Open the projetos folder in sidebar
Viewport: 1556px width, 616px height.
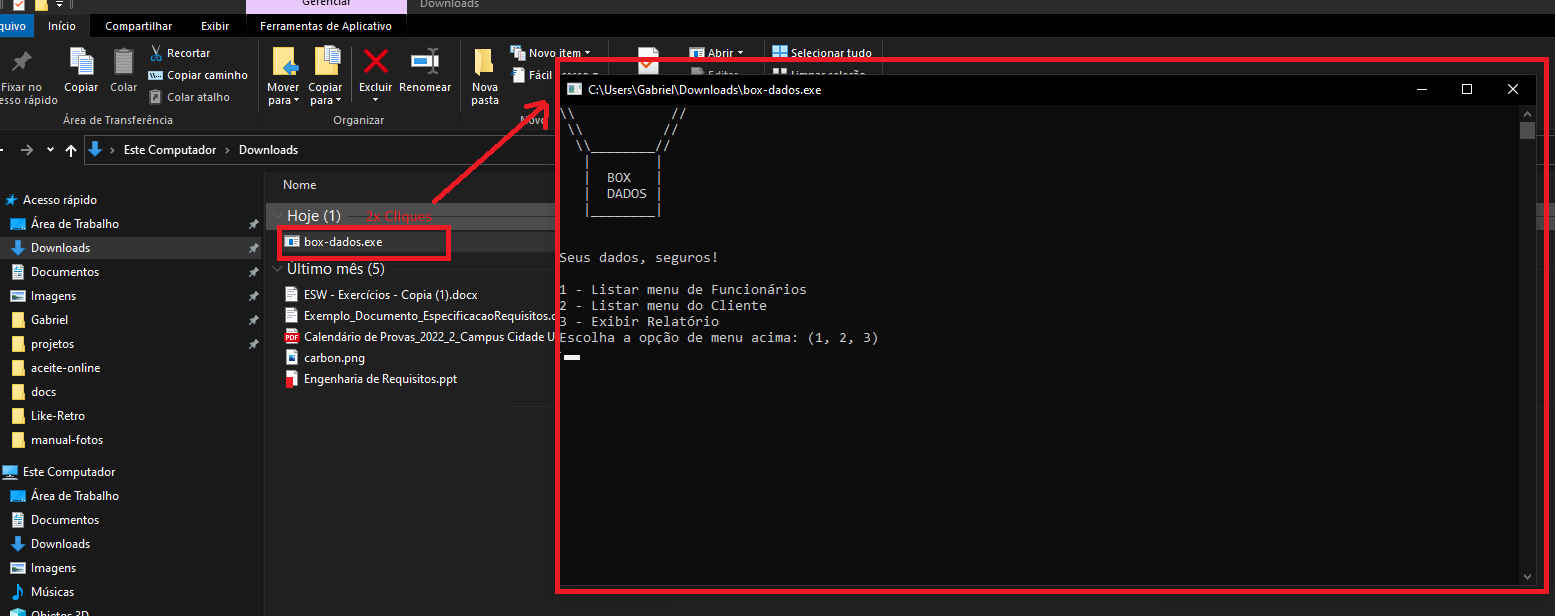tap(43, 344)
